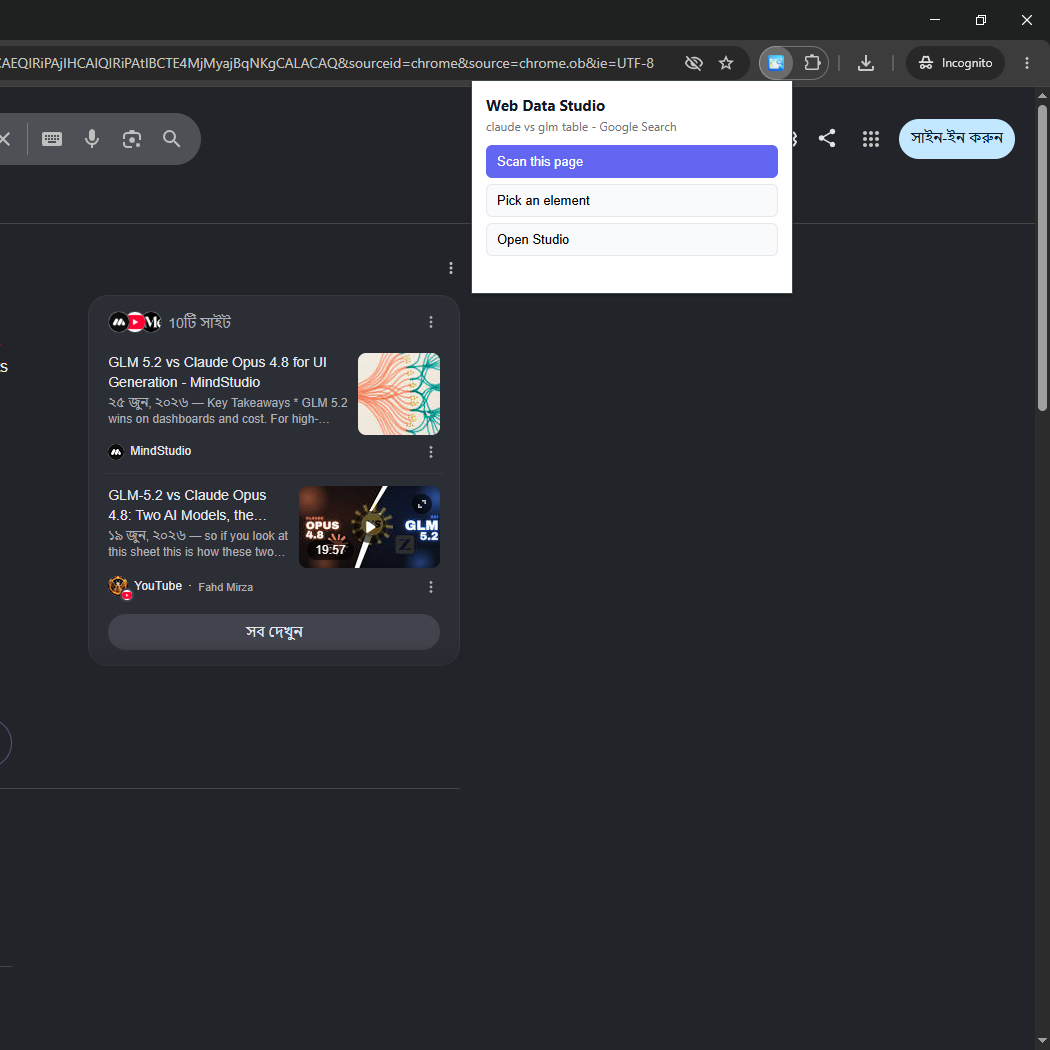Click Web Data Studio extension icon
Image resolution: width=1050 pixels, height=1050 pixels.
coord(776,63)
